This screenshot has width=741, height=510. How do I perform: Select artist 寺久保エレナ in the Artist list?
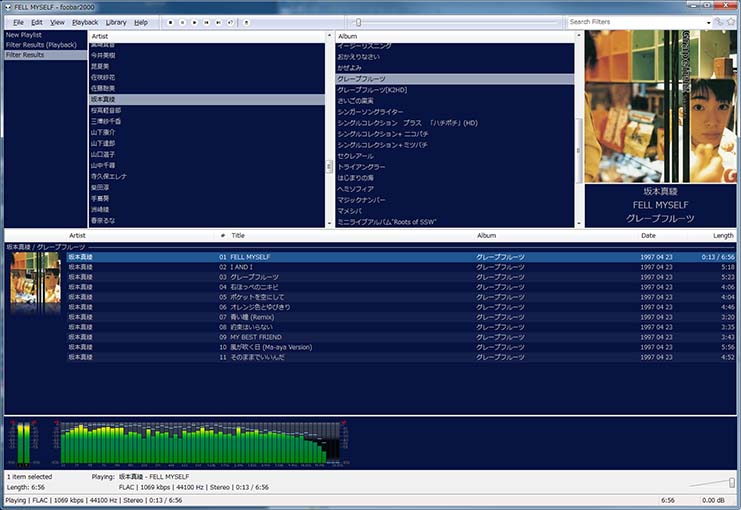click(207, 176)
